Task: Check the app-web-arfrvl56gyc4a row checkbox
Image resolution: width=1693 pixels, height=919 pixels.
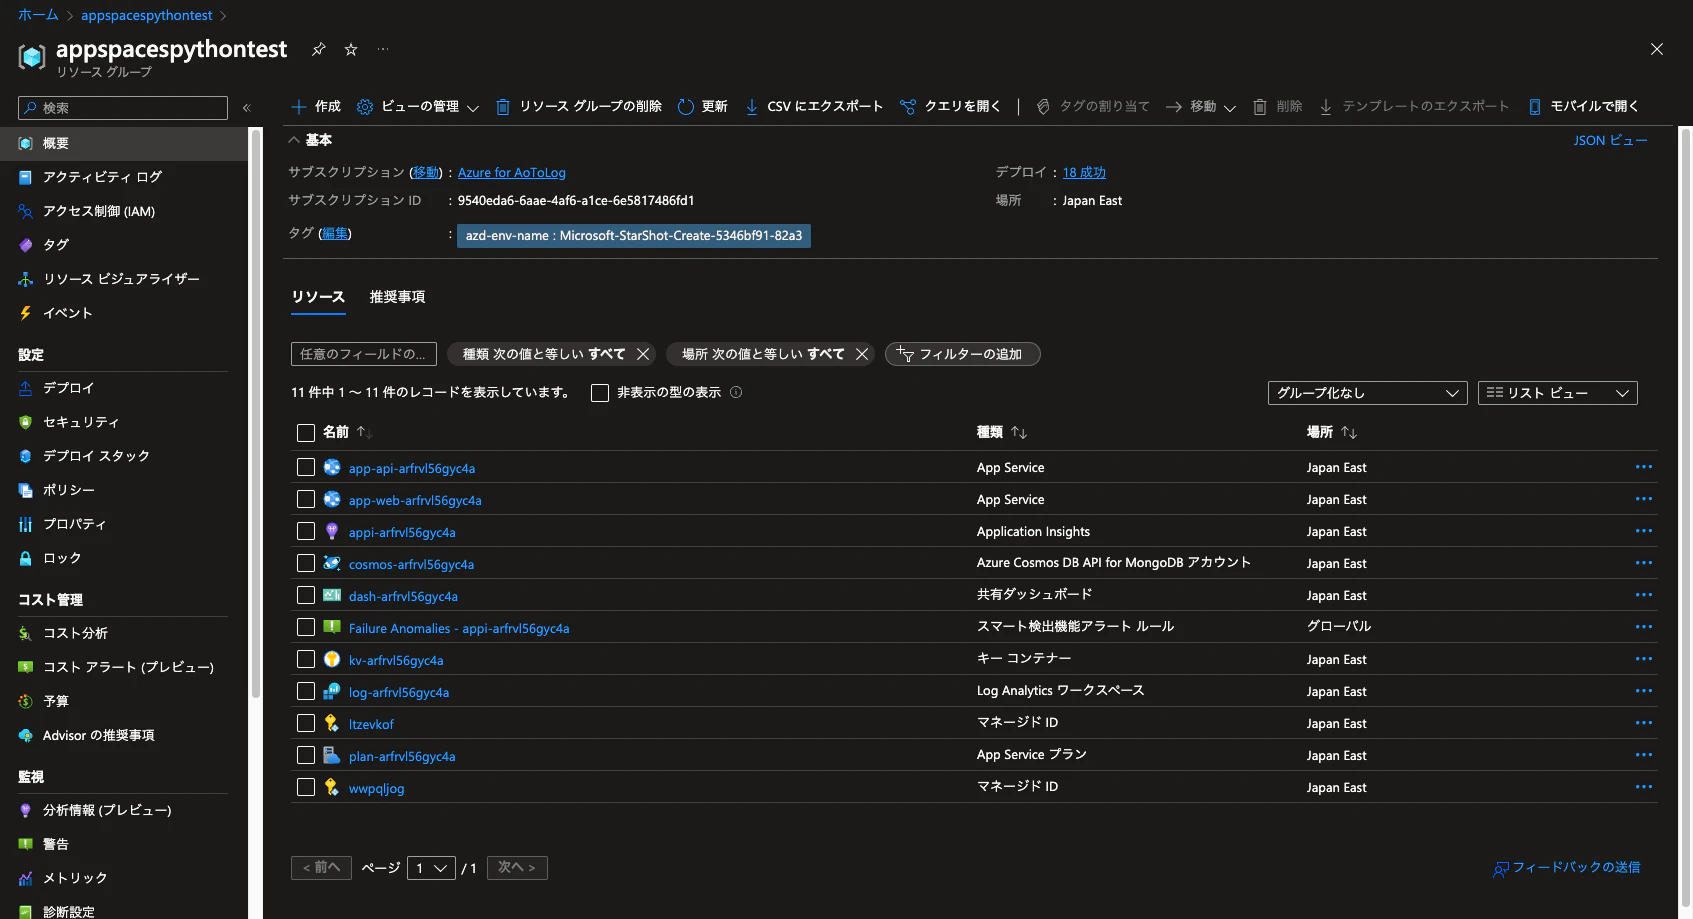Action: coord(306,499)
